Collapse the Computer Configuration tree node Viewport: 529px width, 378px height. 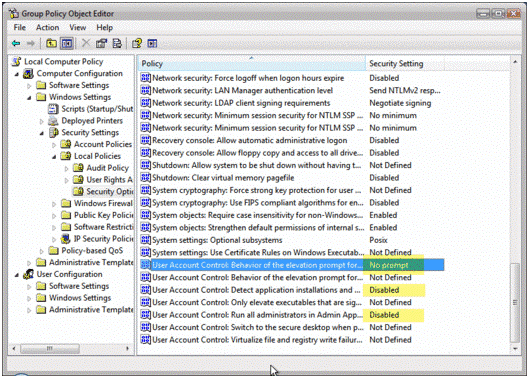point(17,74)
